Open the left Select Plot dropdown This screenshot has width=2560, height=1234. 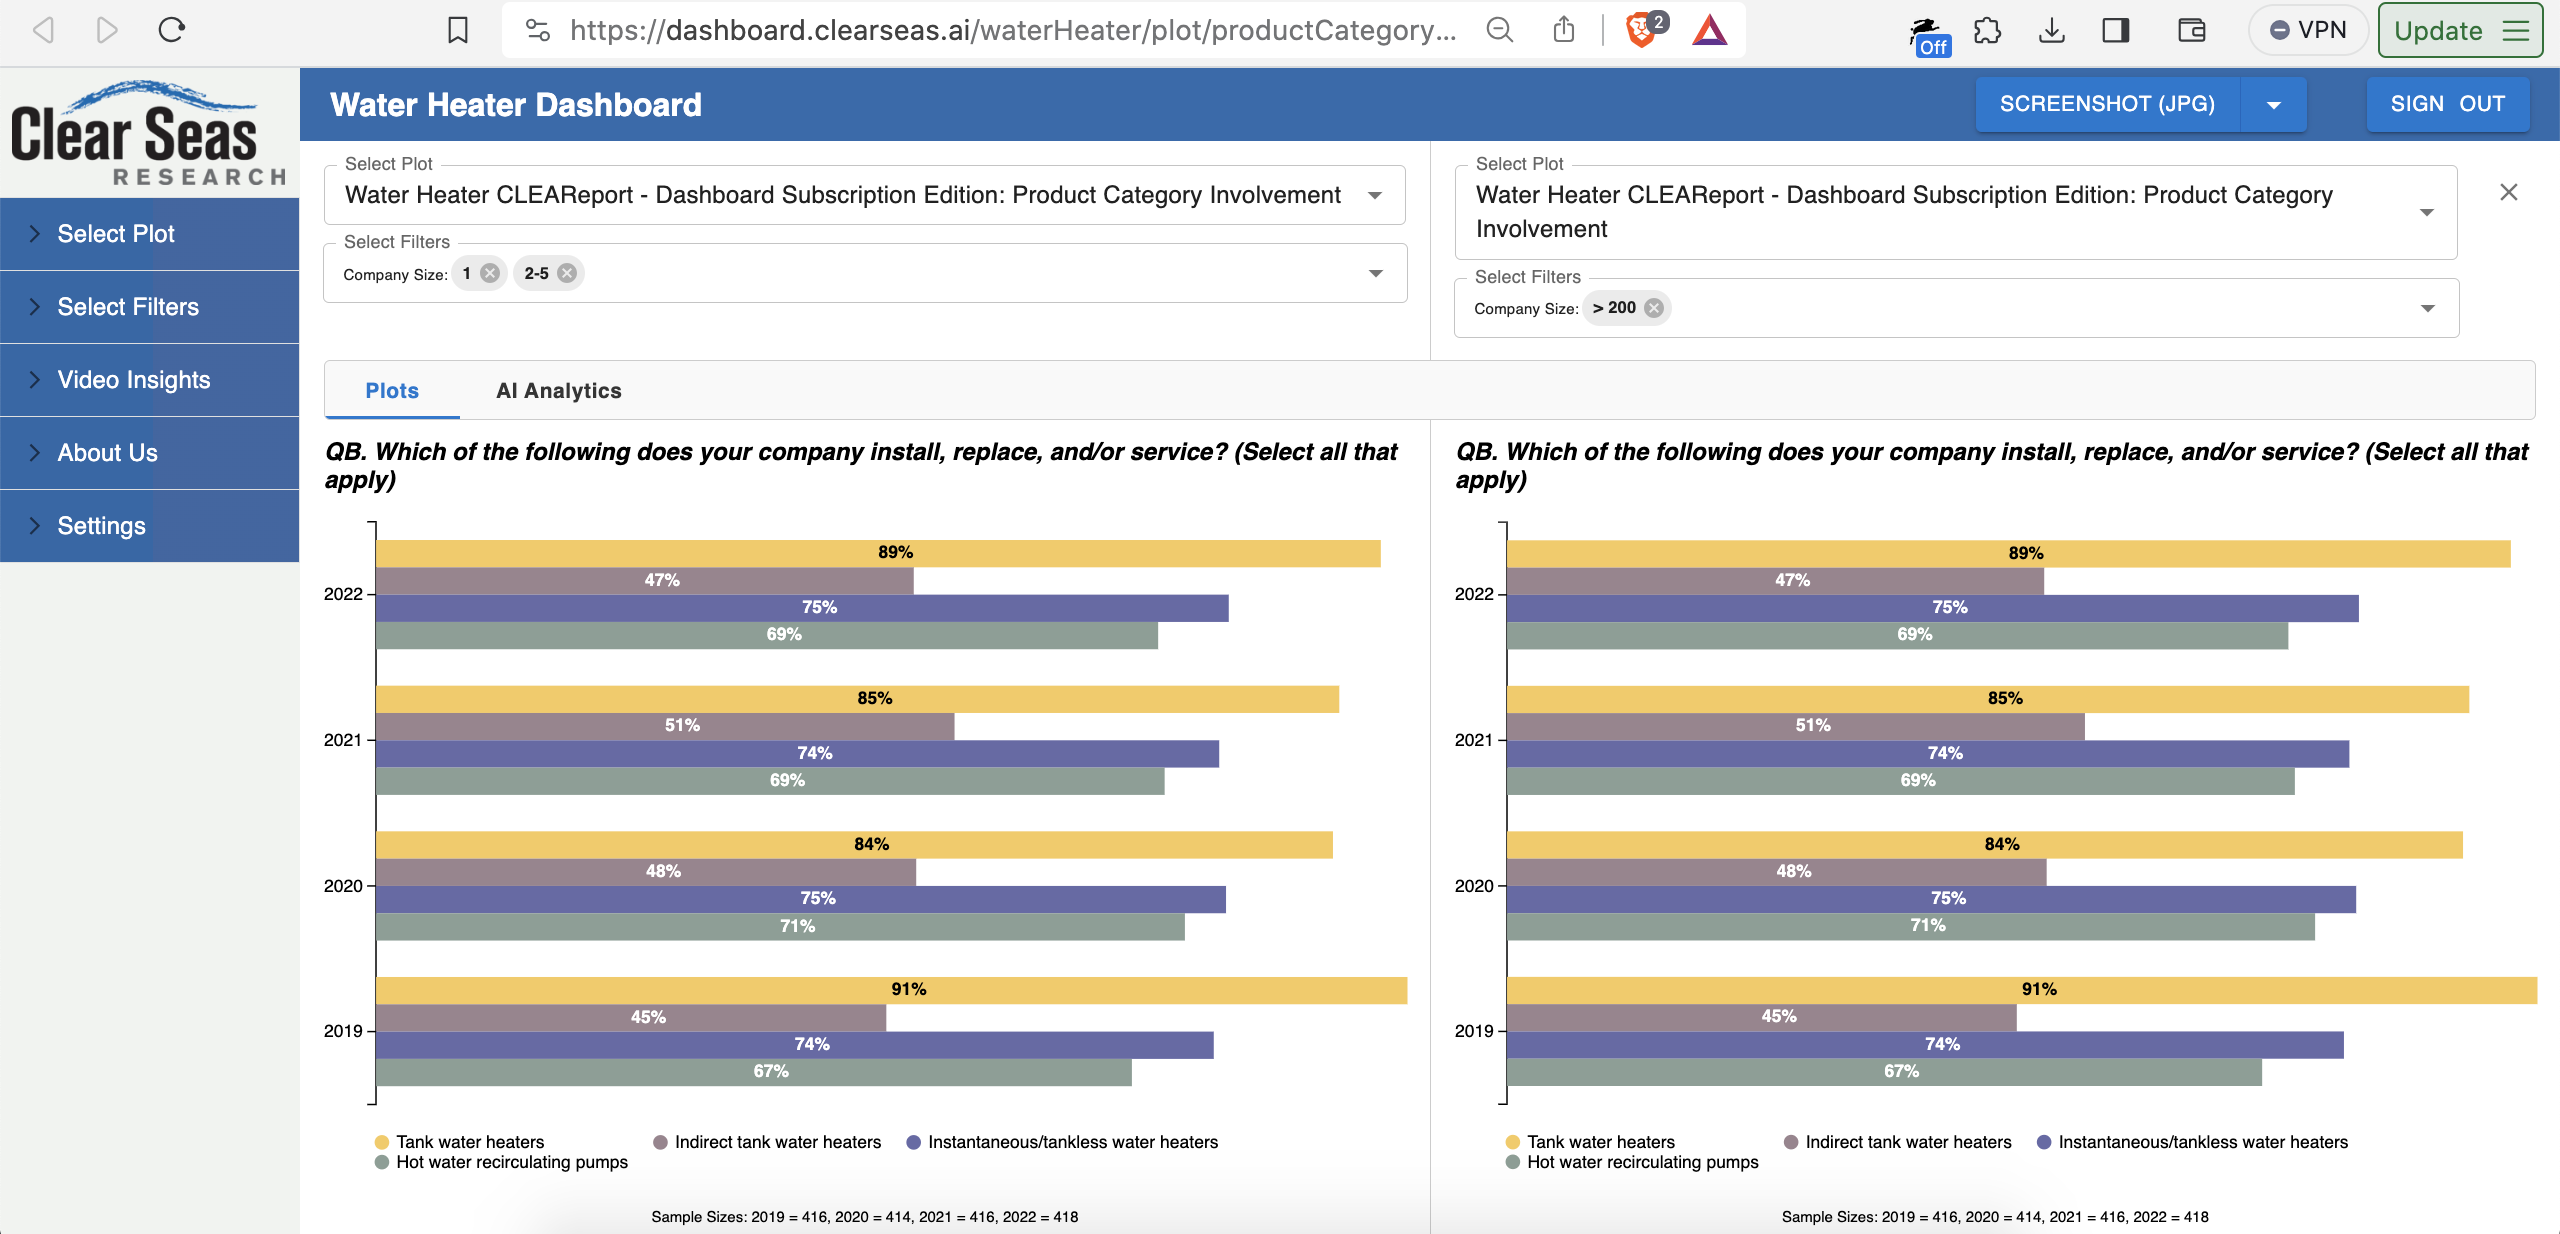pos(1376,195)
